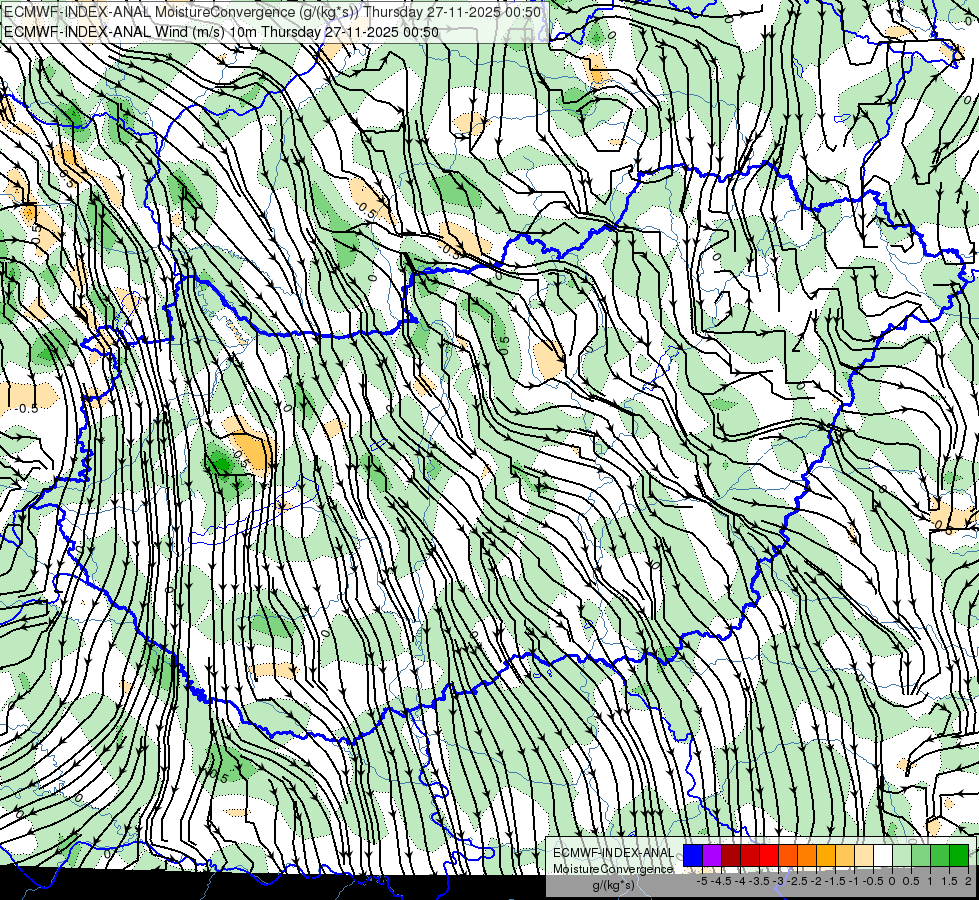Click the purple legend color swatch
This screenshot has width=979, height=900.
click(x=712, y=855)
